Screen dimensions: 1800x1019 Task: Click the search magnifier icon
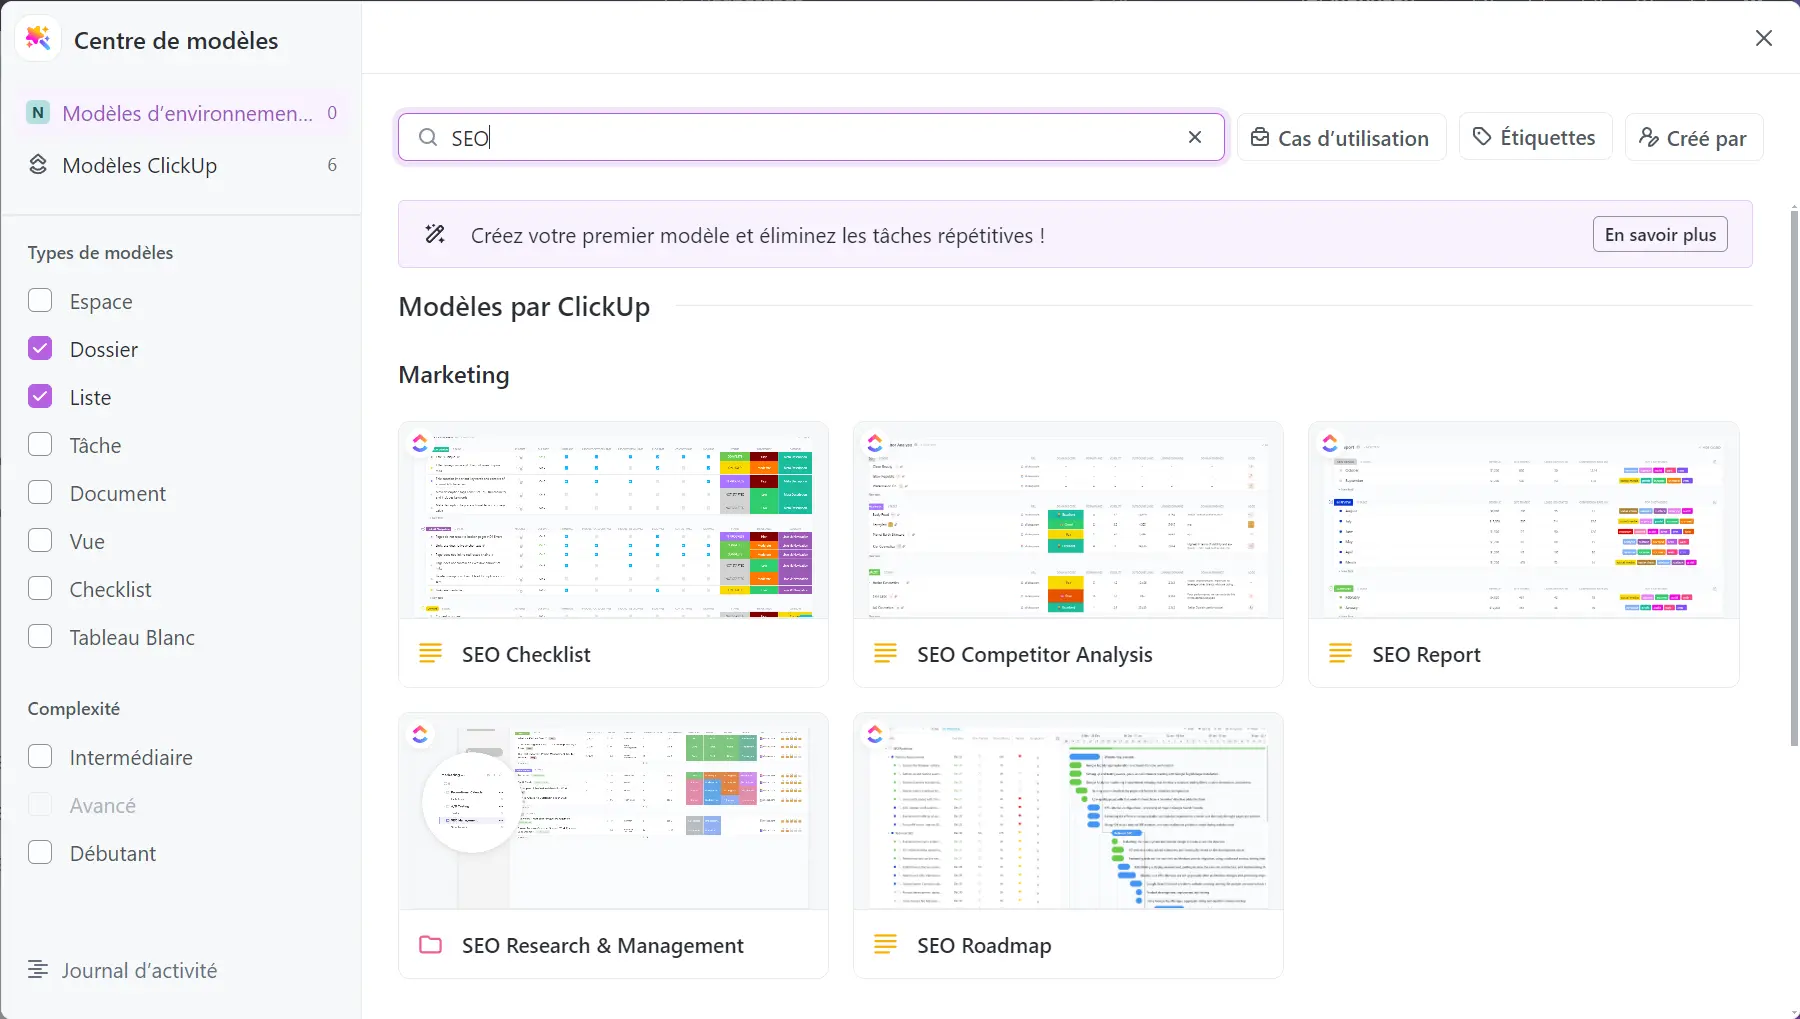[x=428, y=138]
